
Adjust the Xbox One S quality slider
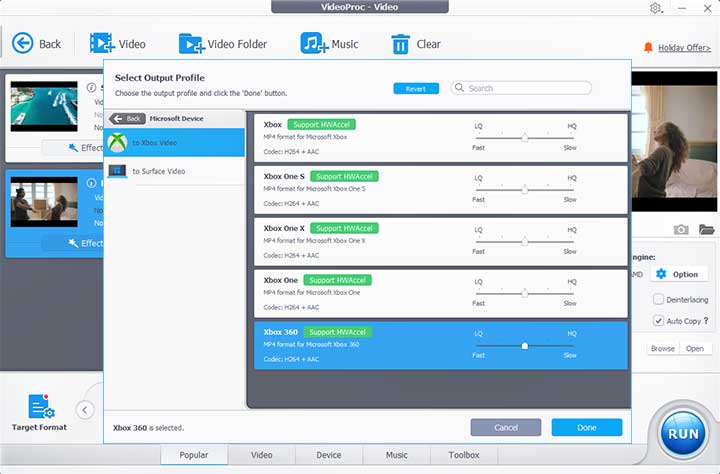click(525, 189)
